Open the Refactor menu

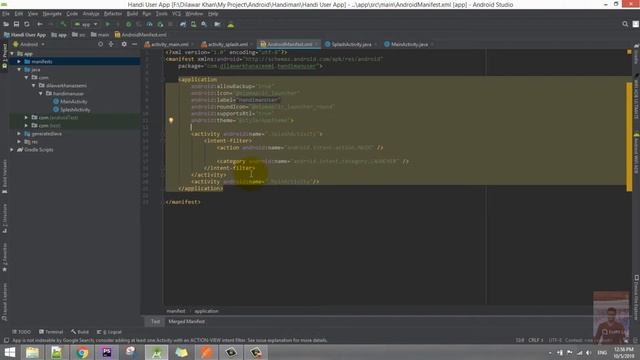click(x=113, y=14)
